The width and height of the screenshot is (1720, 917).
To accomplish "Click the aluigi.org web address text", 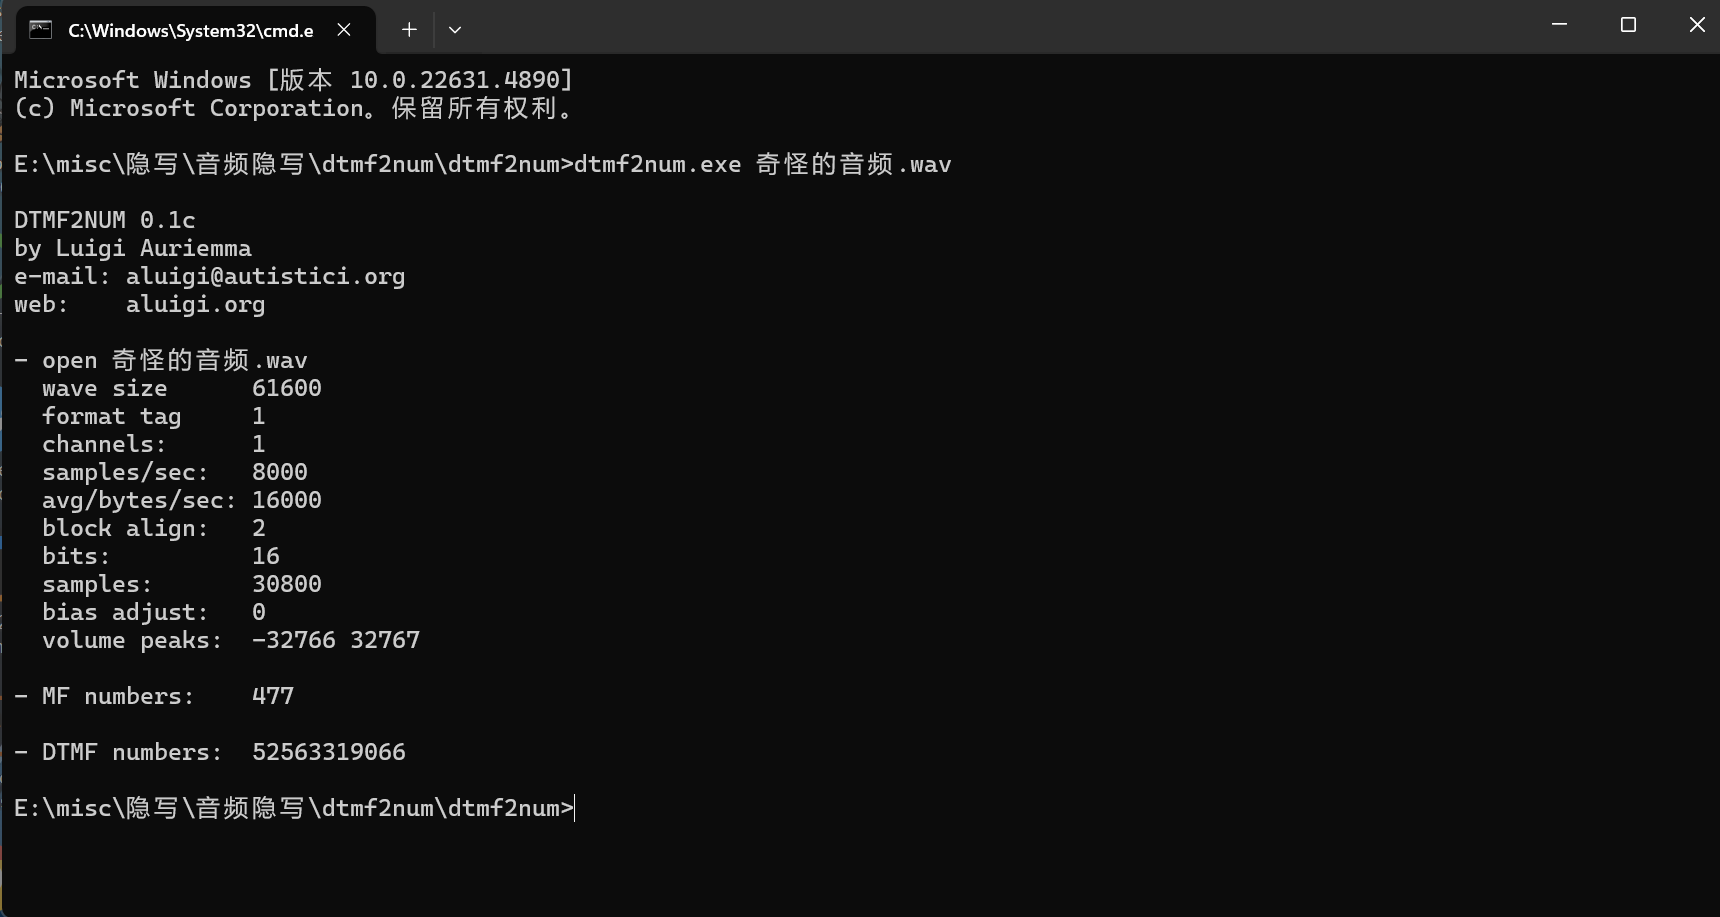I will tap(195, 305).
